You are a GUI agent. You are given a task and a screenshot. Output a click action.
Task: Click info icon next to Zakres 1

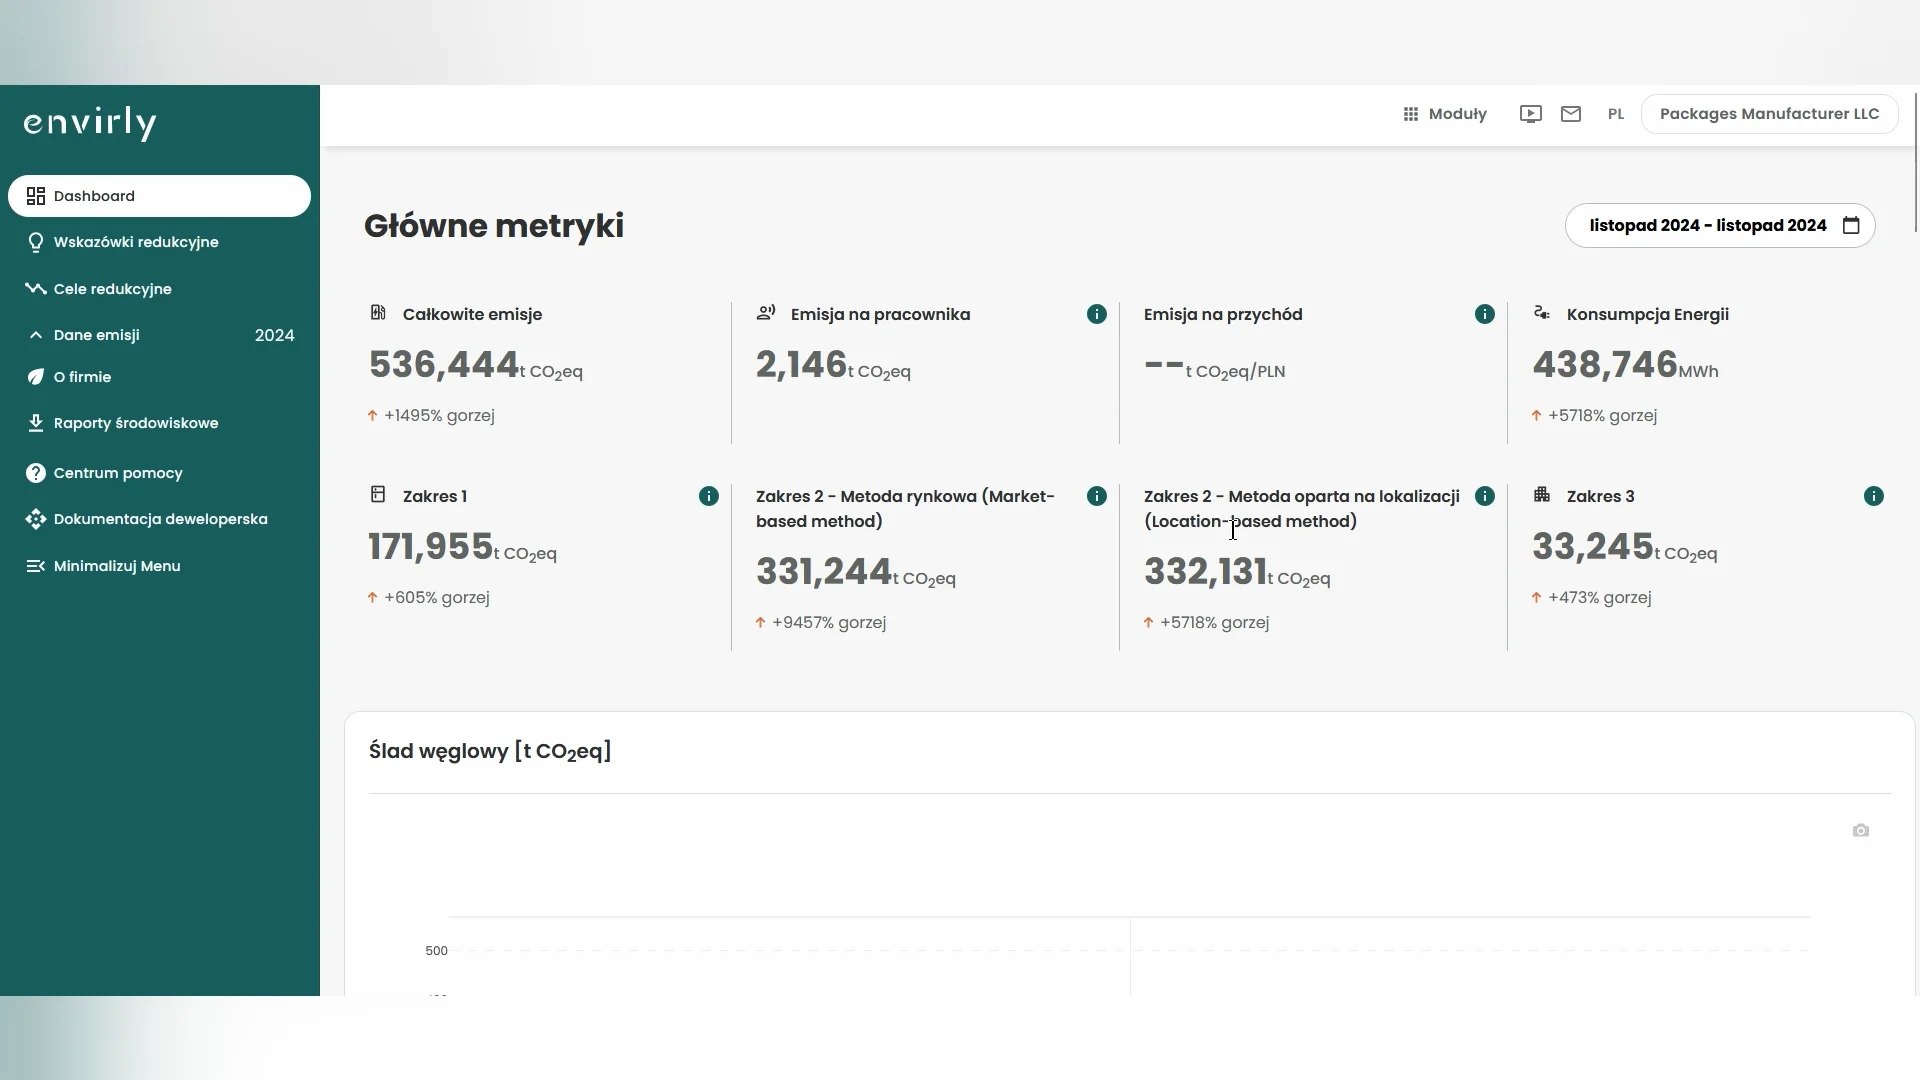(x=708, y=496)
